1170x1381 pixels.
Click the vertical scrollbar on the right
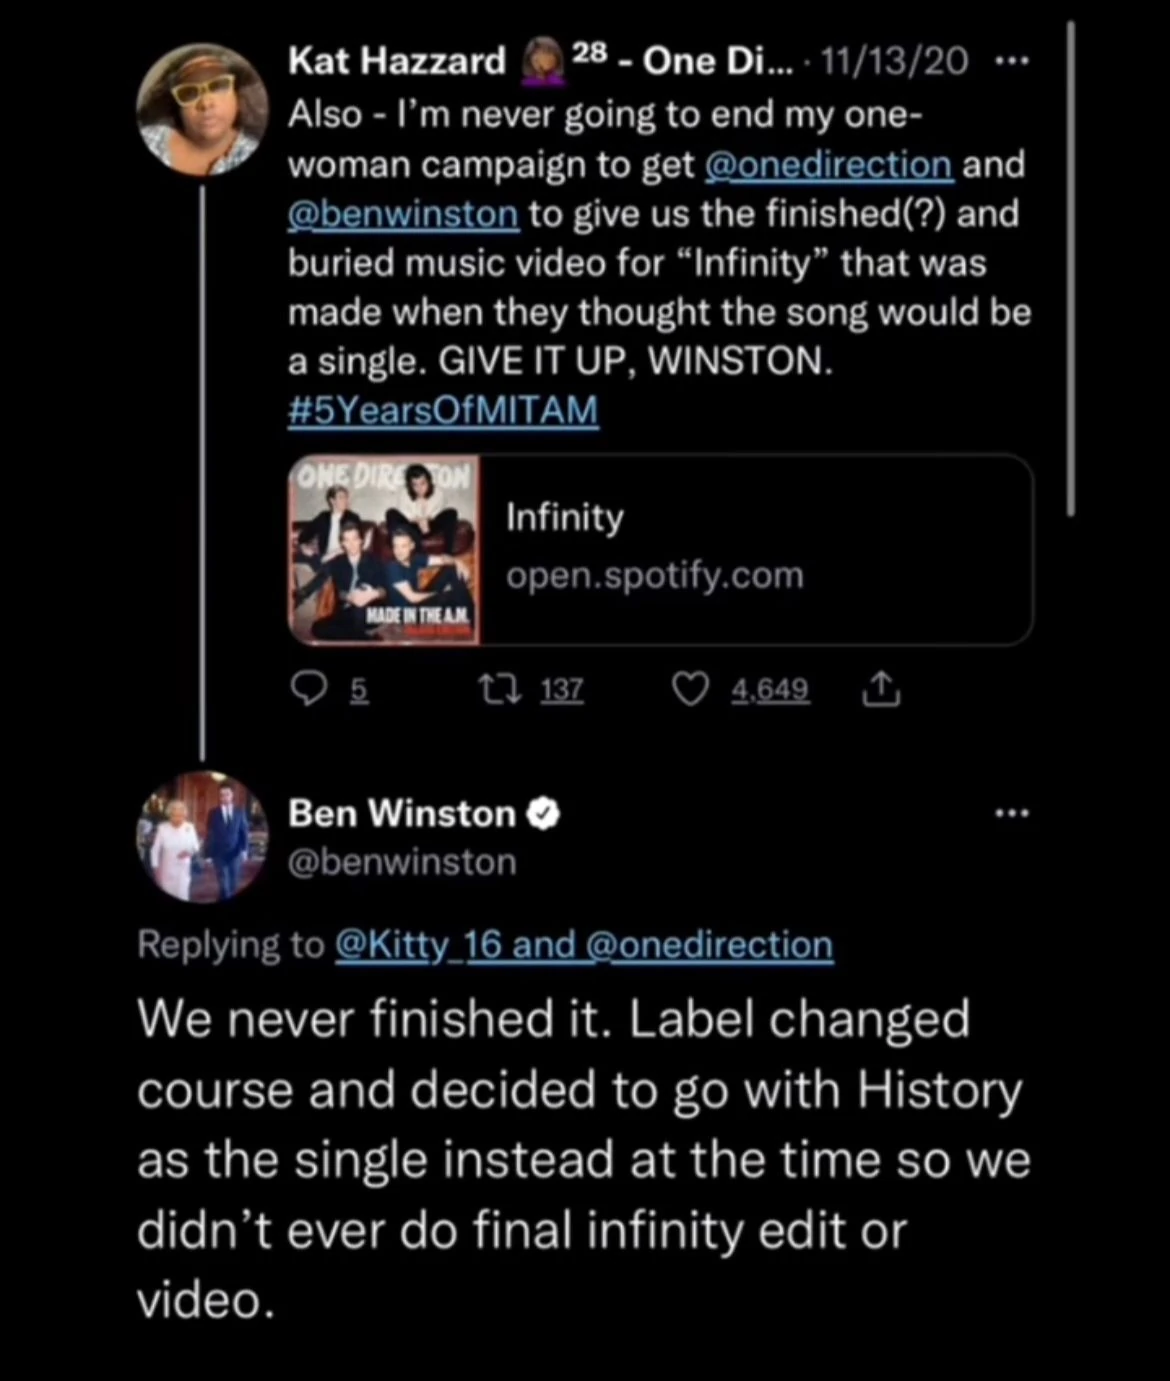[x=1071, y=268]
